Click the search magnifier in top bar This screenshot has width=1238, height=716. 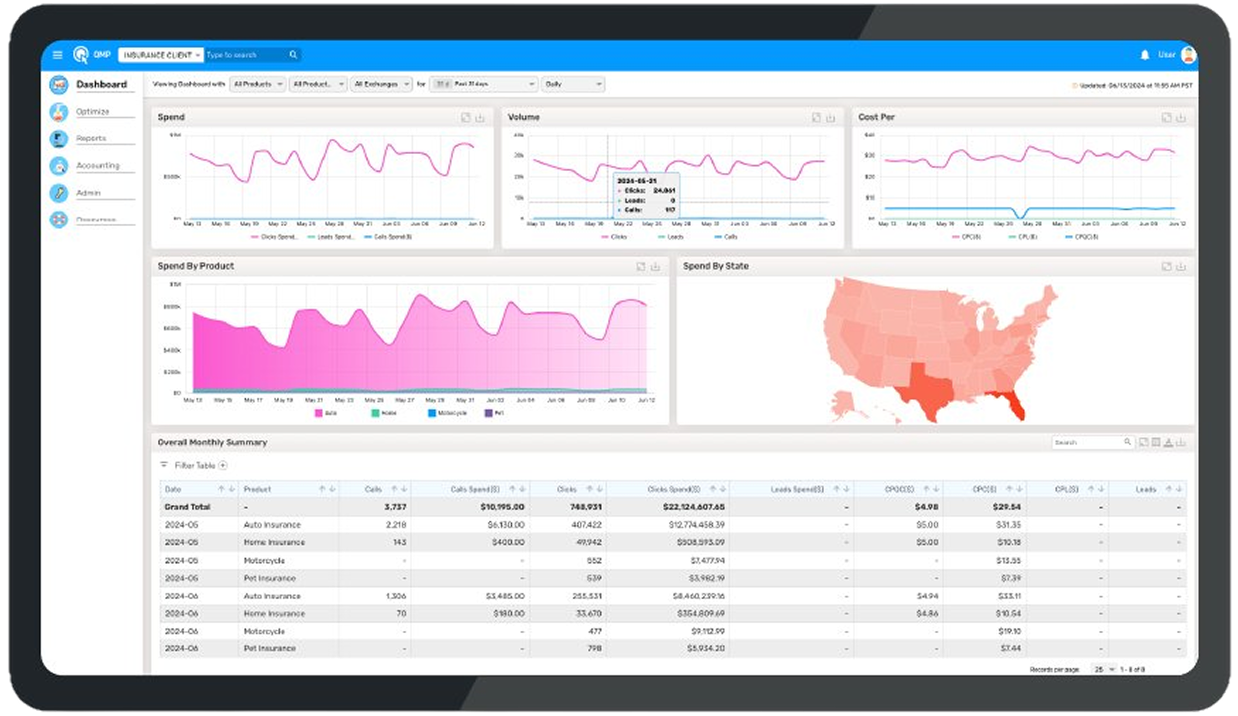tap(293, 55)
